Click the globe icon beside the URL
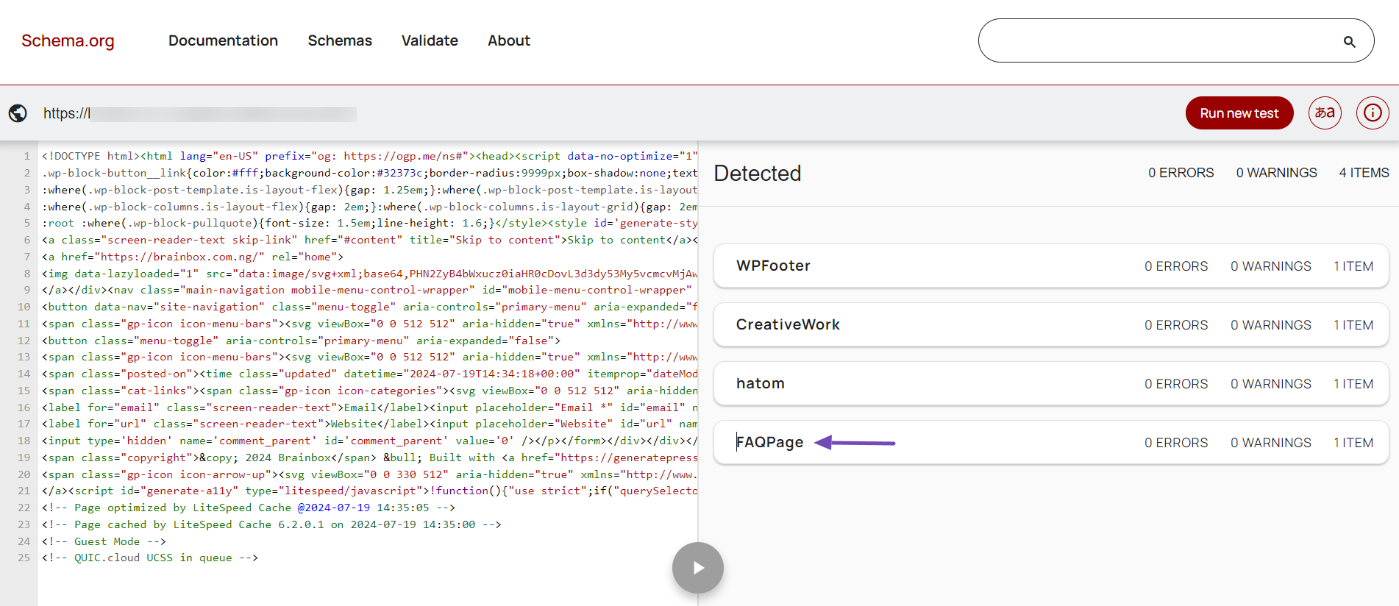This screenshot has width=1399, height=606. (18, 113)
